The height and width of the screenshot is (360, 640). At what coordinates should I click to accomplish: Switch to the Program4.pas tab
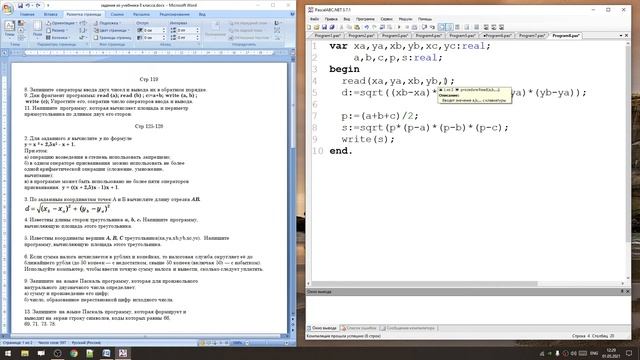429,36
